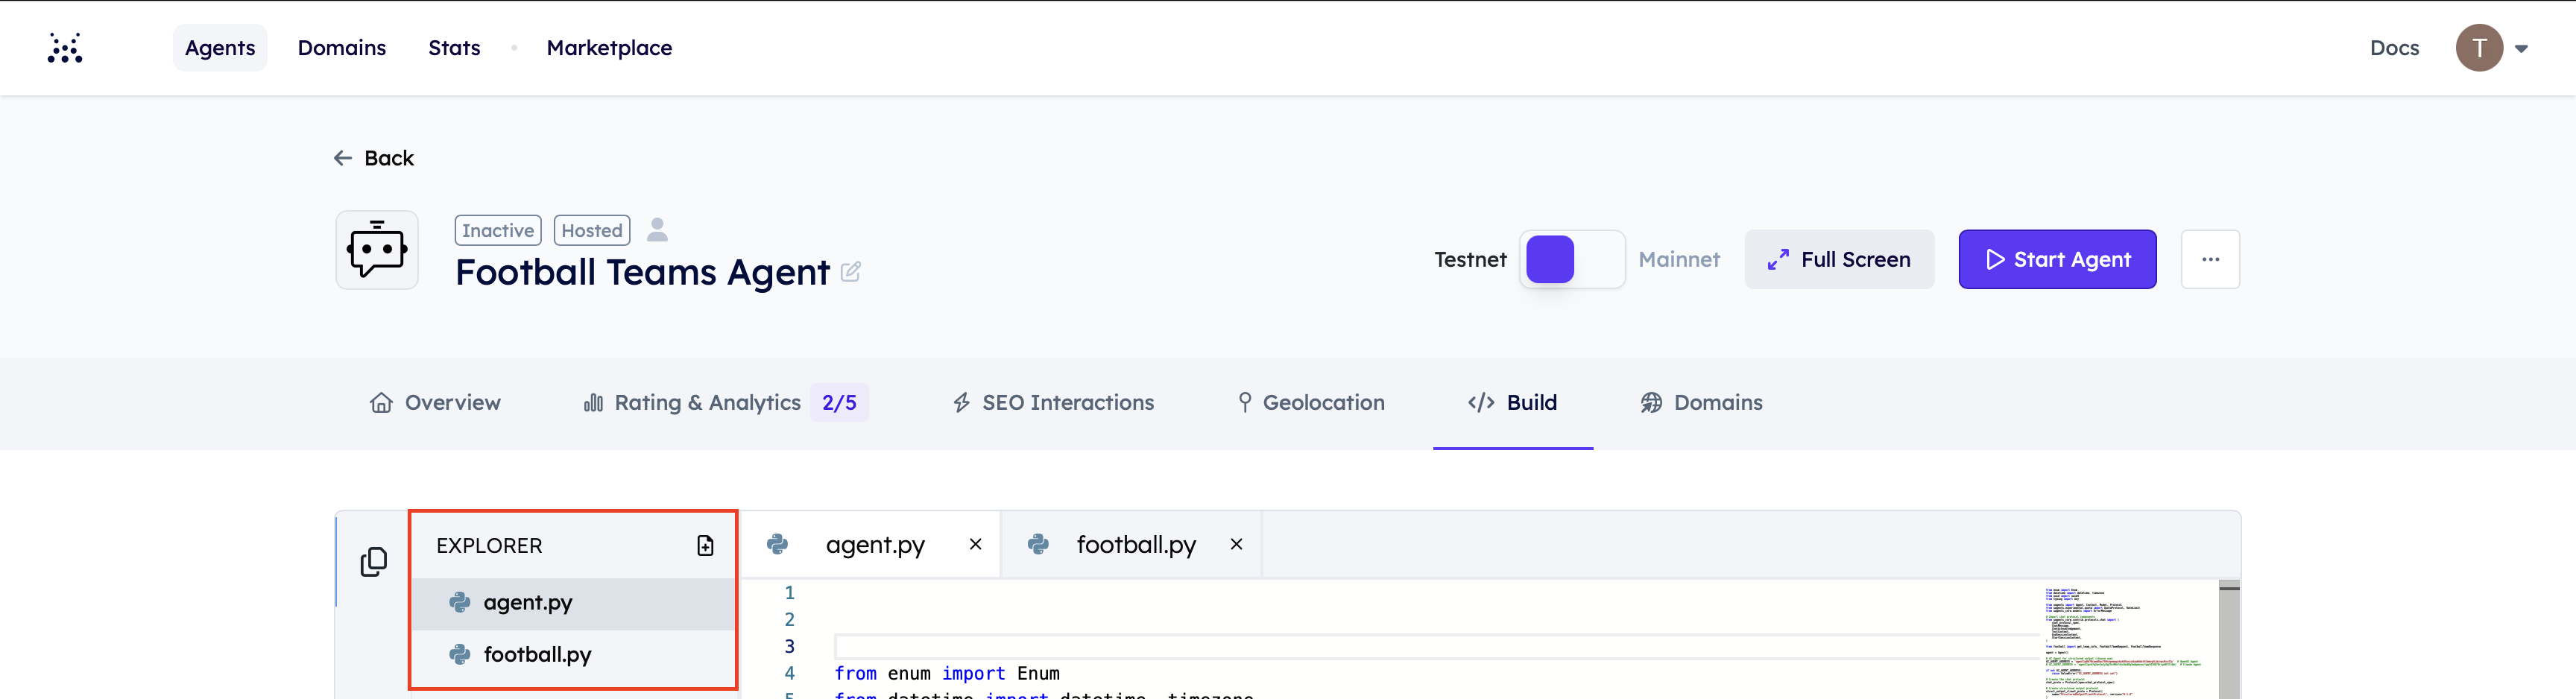
Task: Open the more options ellipsis menu
Action: click(x=2210, y=259)
